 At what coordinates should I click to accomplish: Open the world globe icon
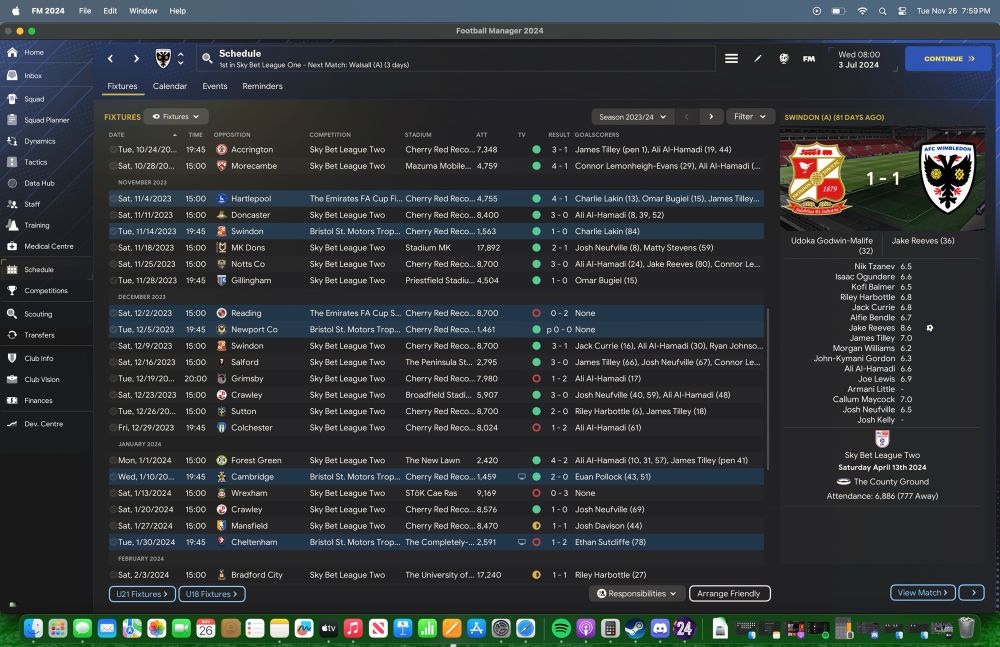point(784,59)
